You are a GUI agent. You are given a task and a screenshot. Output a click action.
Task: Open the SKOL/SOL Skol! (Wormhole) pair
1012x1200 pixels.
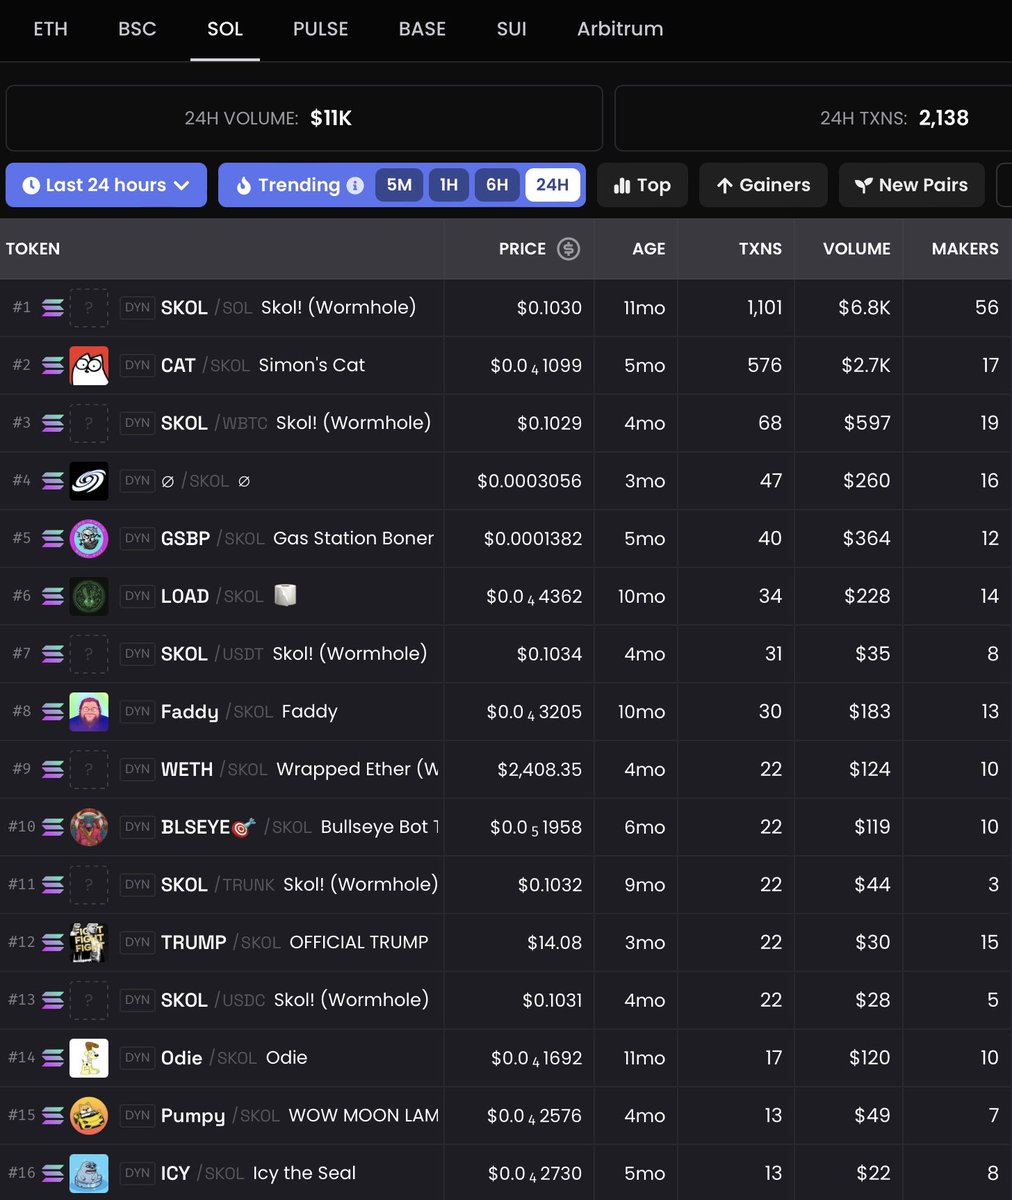[x=506, y=308]
